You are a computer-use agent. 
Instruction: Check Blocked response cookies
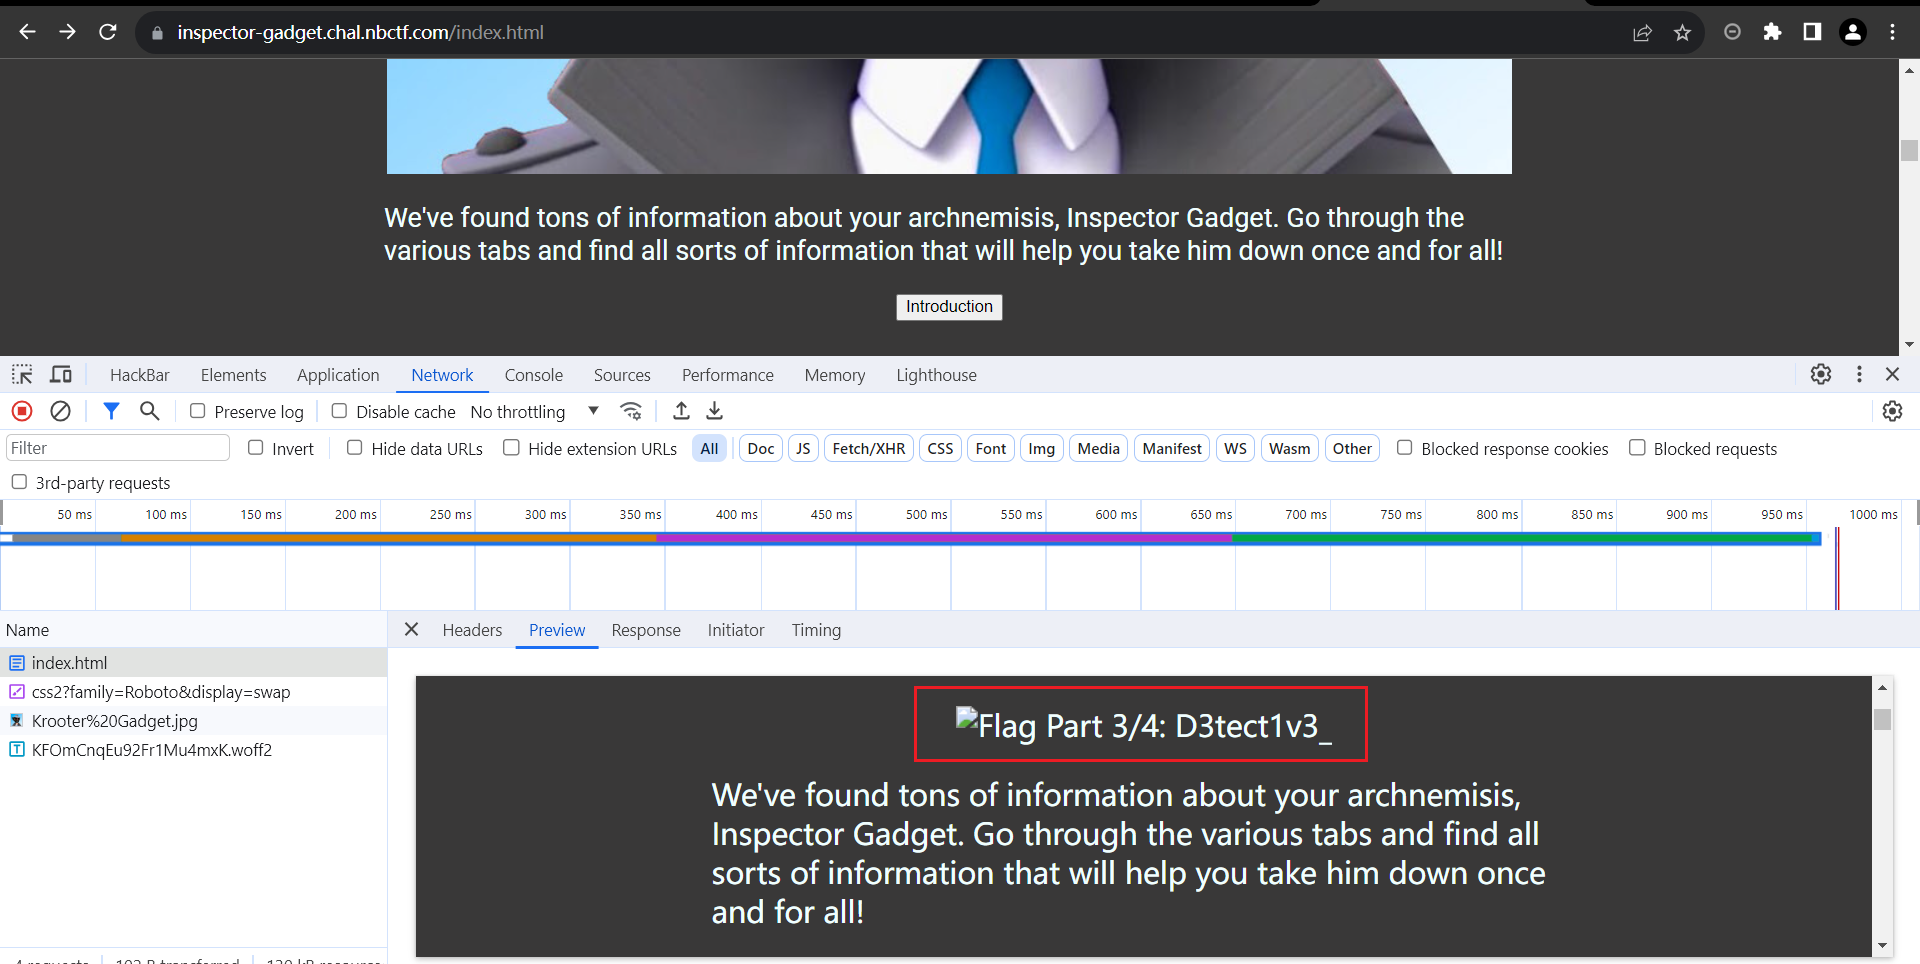pos(1405,448)
